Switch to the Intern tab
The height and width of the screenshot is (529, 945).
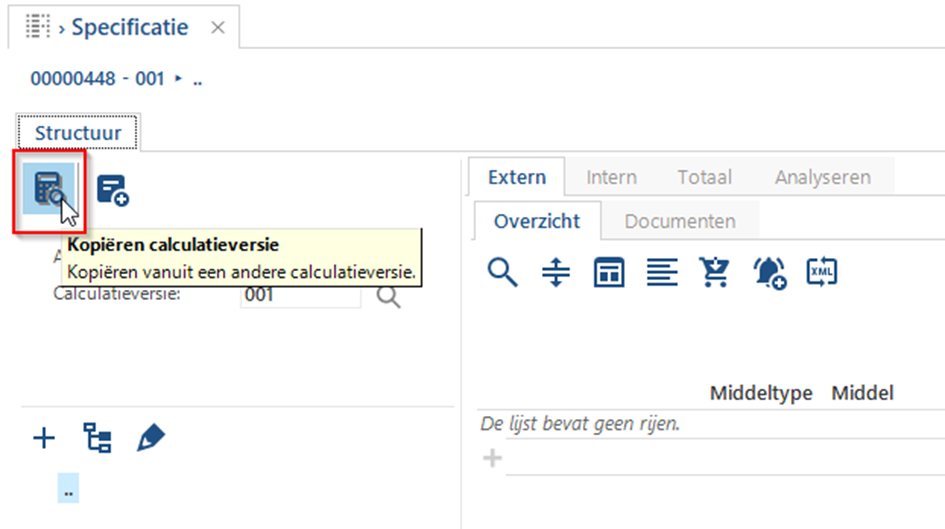pyautogui.click(x=611, y=177)
